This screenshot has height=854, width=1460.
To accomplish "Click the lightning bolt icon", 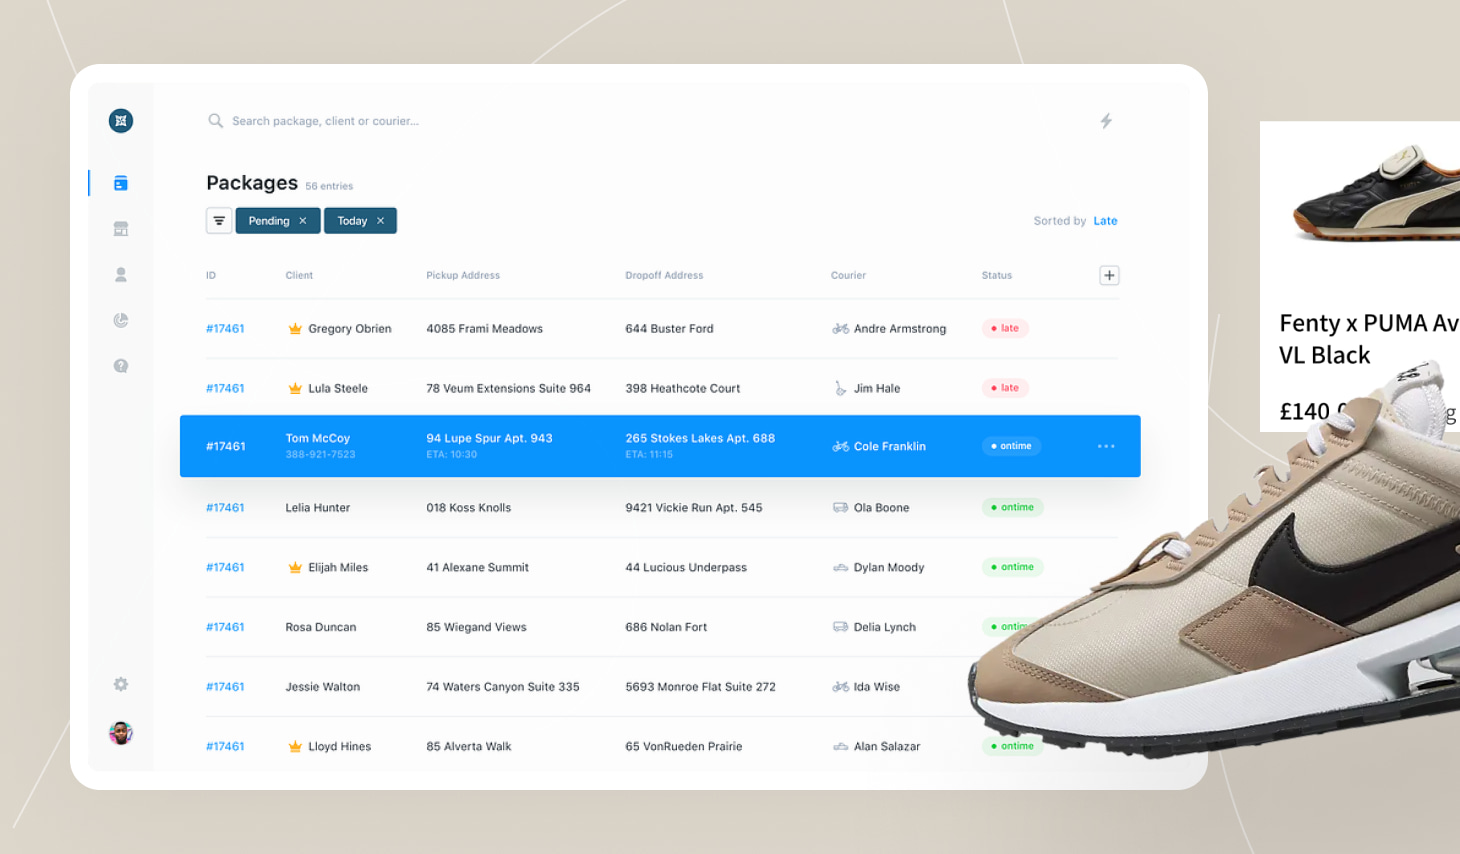I will click(x=1106, y=121).
